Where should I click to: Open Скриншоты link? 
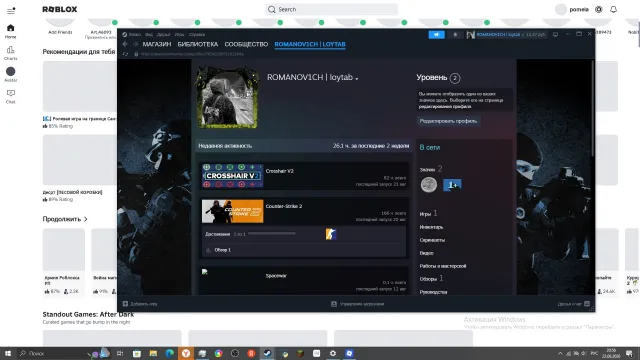(x=432, y=240)
